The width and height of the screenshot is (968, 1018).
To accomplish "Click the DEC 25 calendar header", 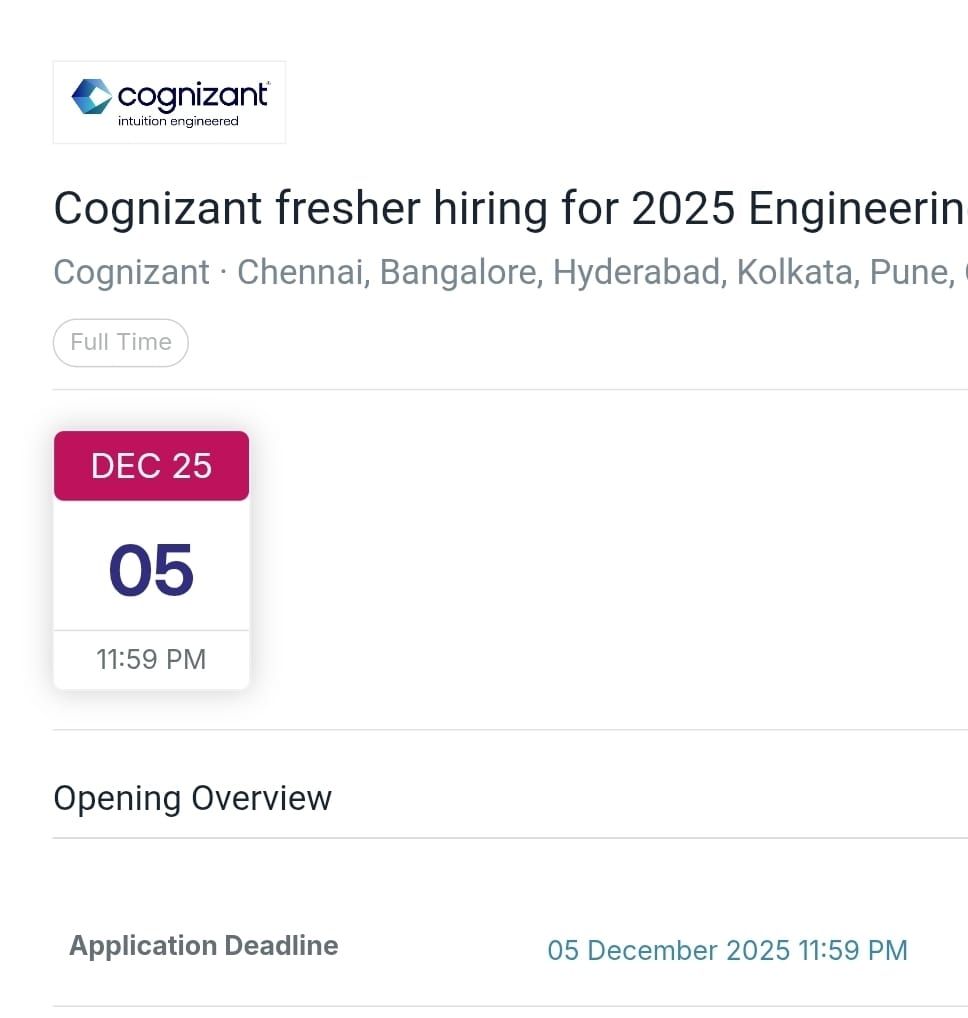I will [151, 466].
